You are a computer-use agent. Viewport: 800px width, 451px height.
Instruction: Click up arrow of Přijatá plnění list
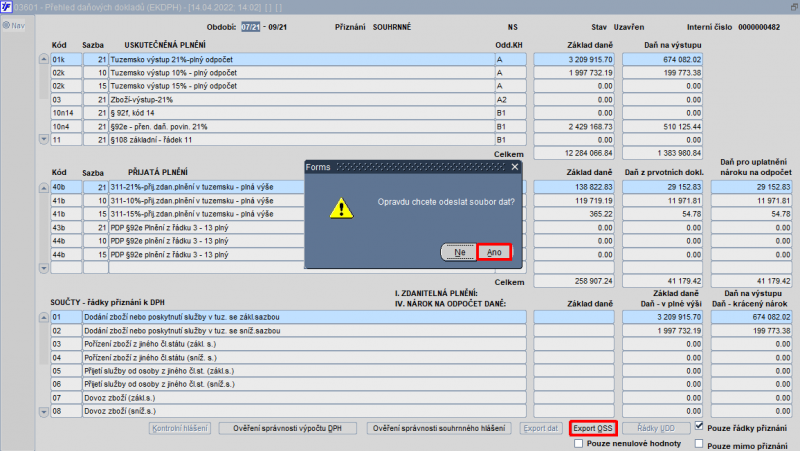click(x=44, y=188)
